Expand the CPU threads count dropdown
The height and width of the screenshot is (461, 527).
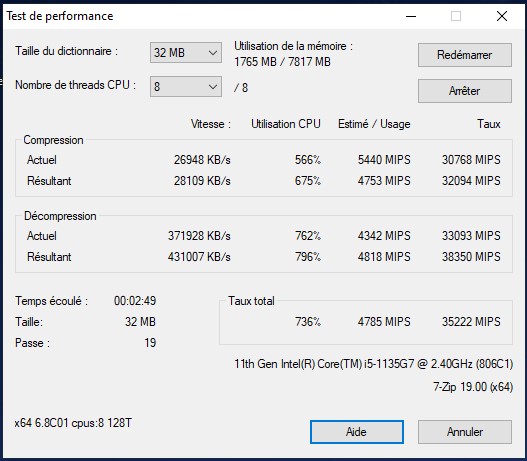(186, 87)
